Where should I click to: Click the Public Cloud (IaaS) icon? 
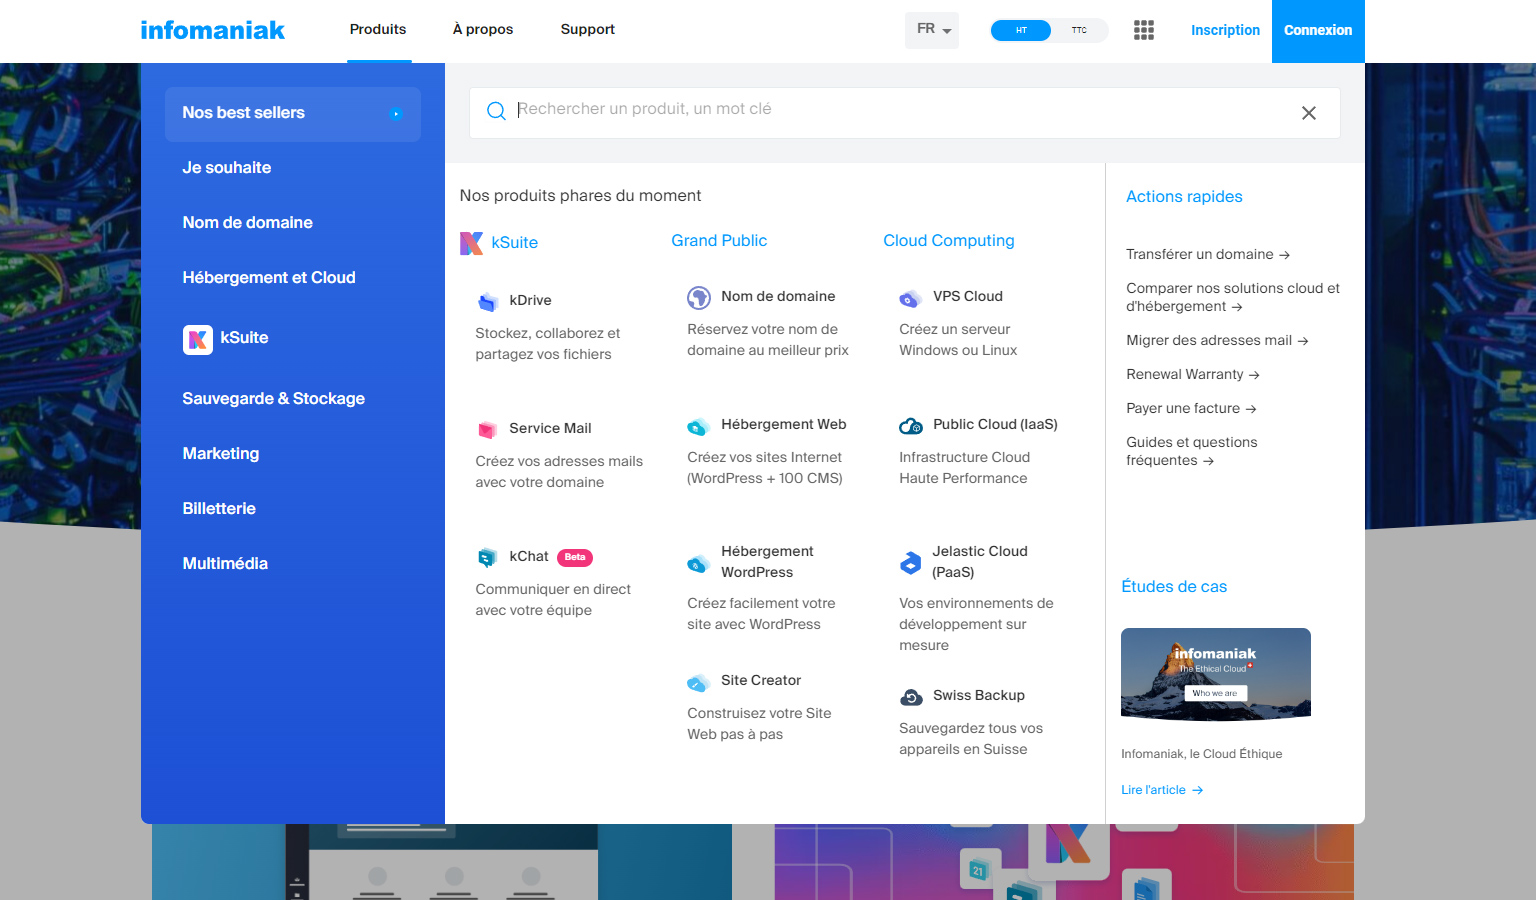coord(910,426)
